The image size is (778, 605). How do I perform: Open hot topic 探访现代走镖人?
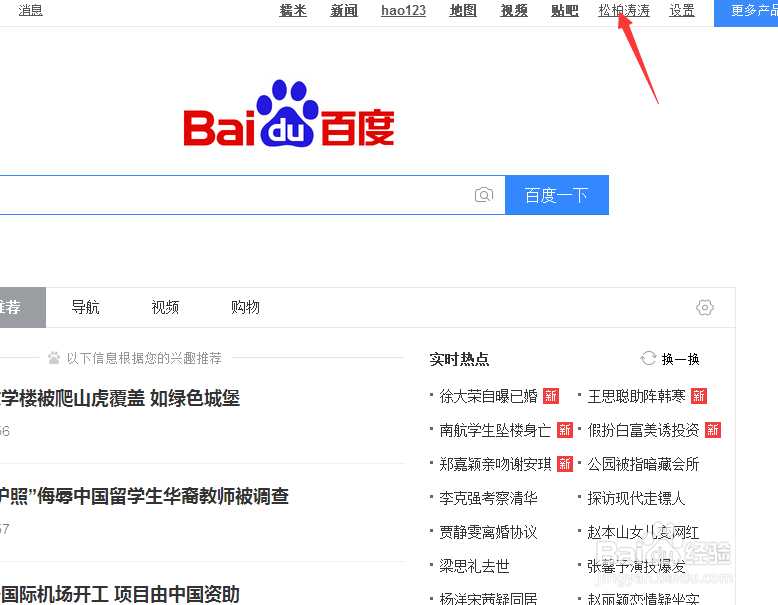(636, 498)
